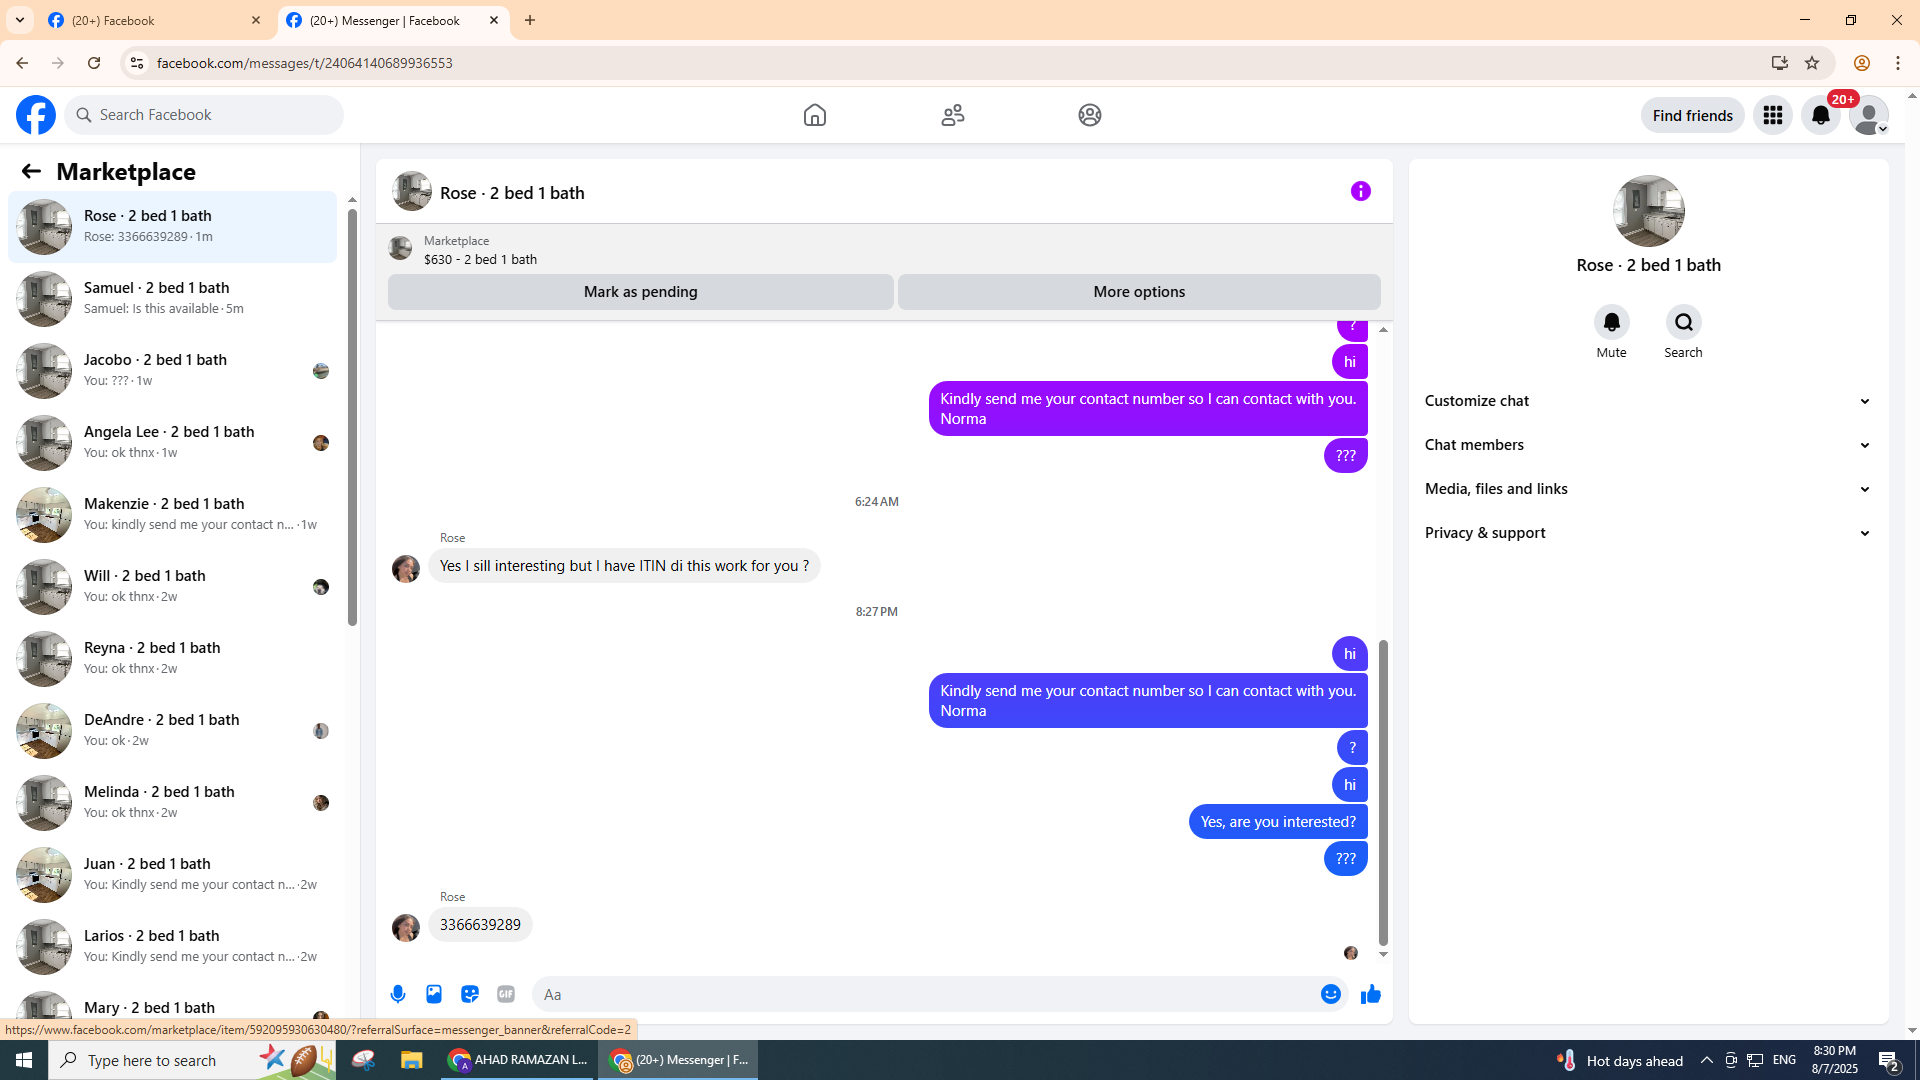The height and width of the screenshot is (1080, 1920).
Task: Close the (20+) Facebook tab
Action: 256,20
